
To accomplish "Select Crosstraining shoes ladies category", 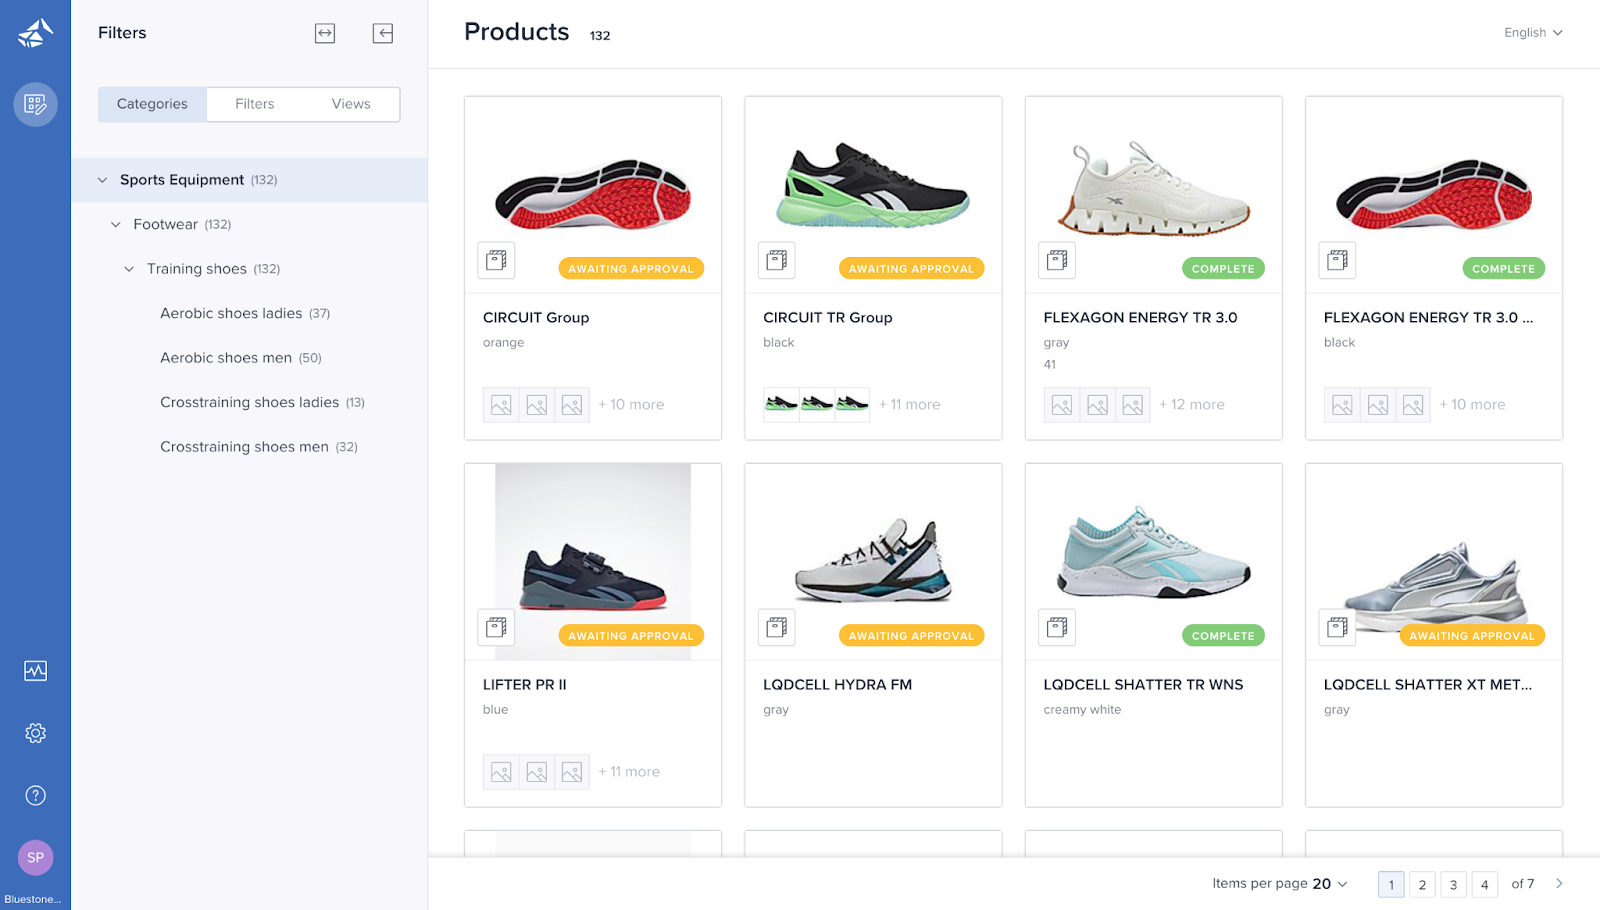I will 262,402.
